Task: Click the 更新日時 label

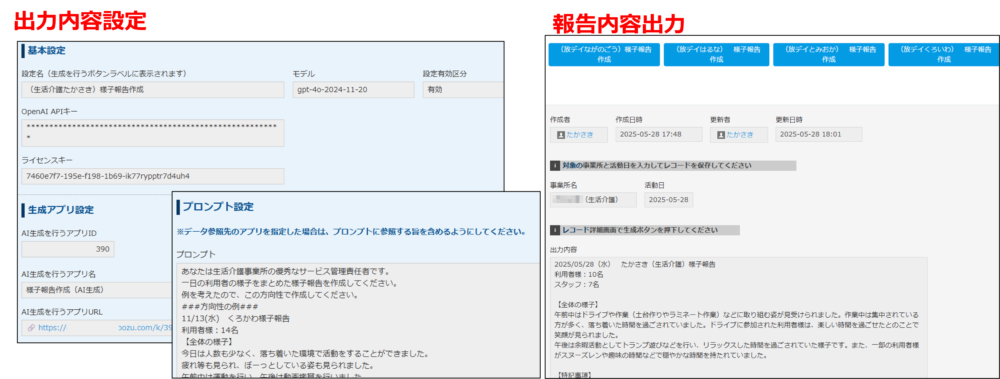Action: pos(789,119)
